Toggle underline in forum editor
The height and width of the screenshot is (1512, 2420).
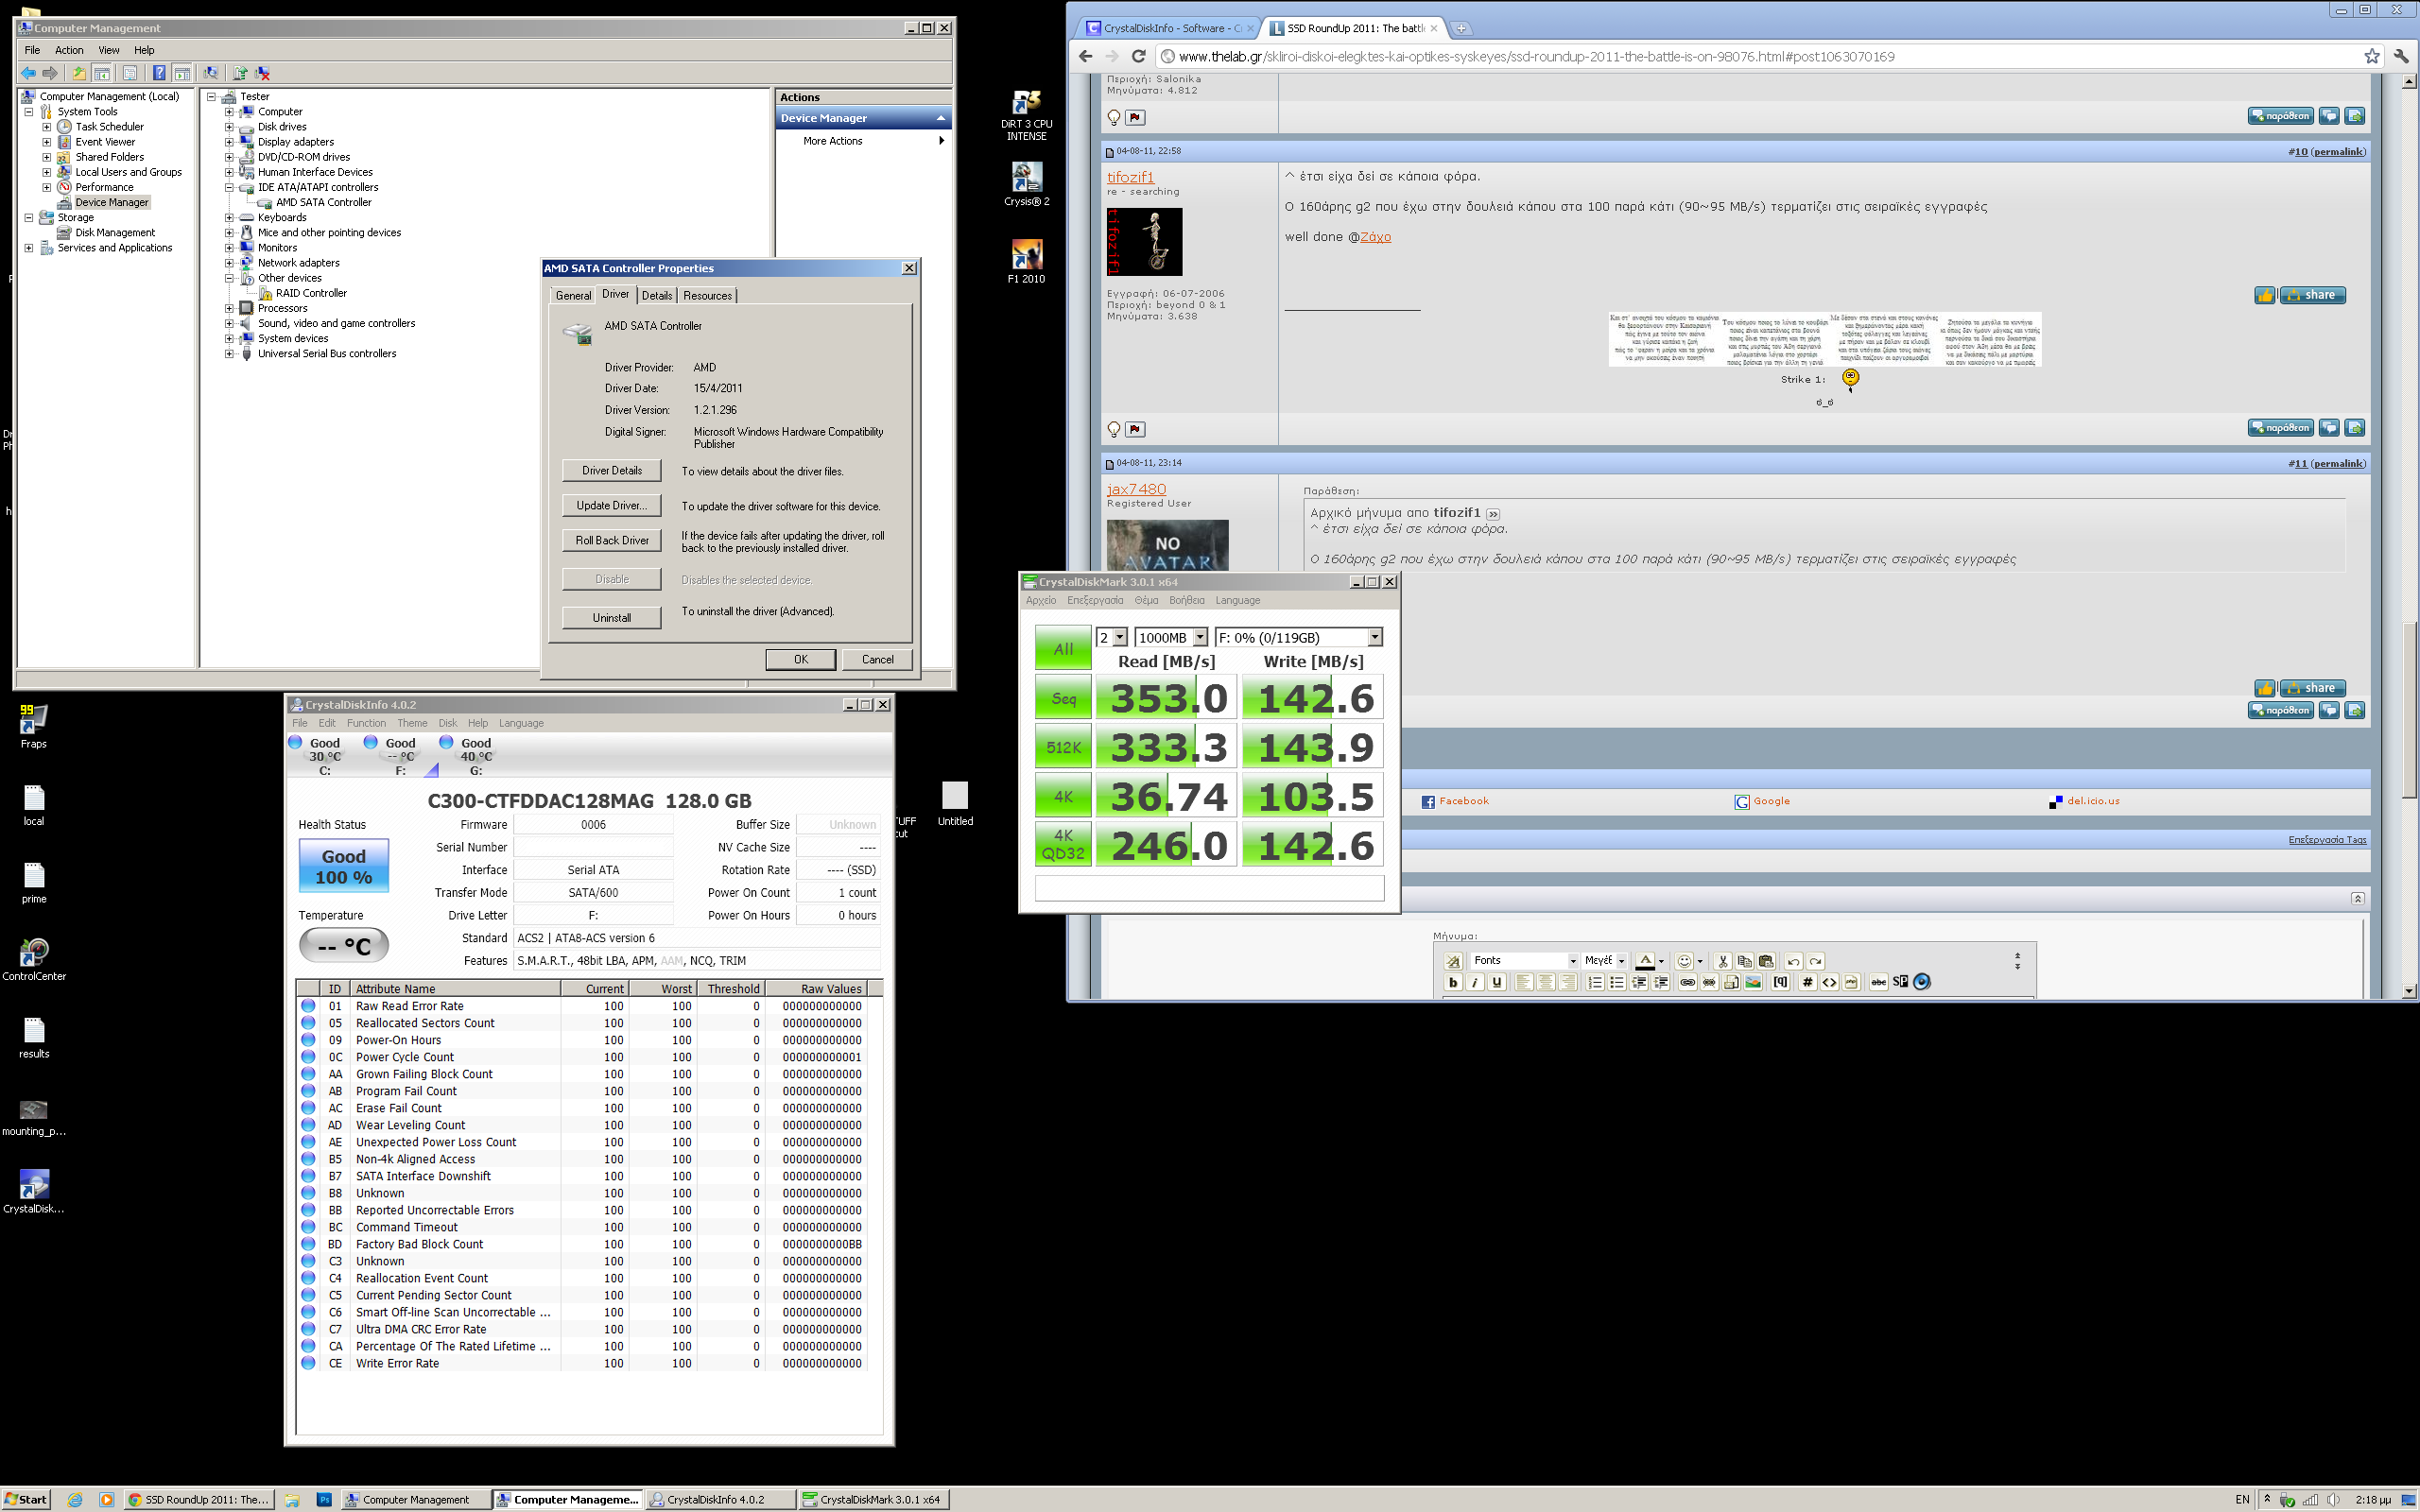(1497, 982)
